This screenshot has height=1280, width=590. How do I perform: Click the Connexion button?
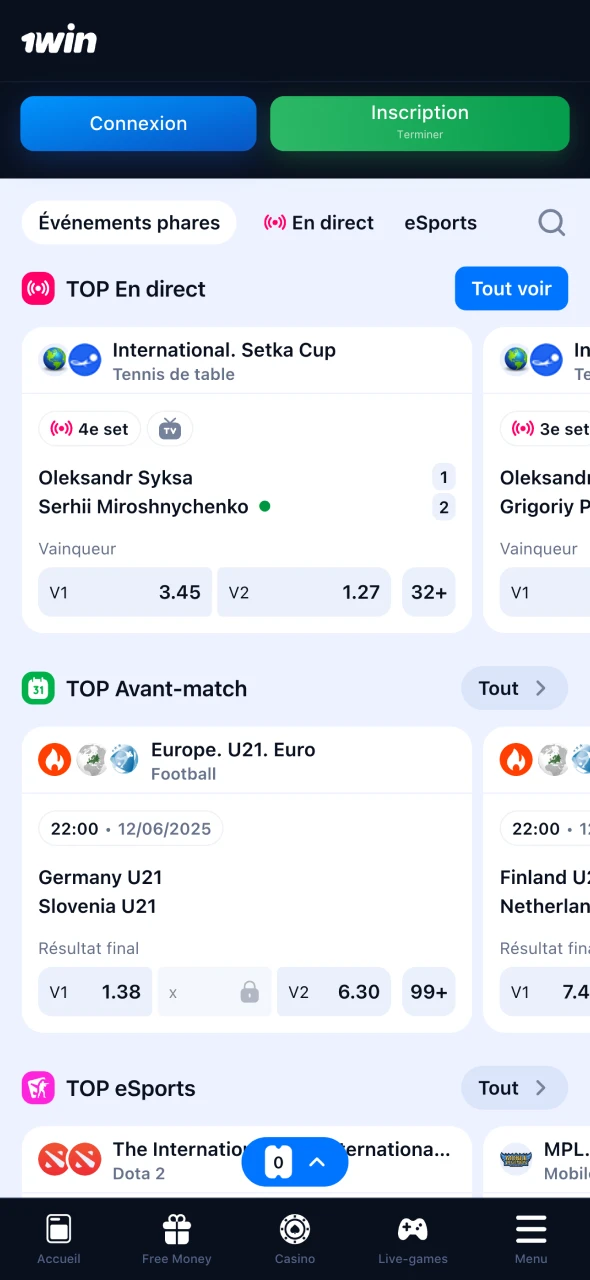(138, 123)
